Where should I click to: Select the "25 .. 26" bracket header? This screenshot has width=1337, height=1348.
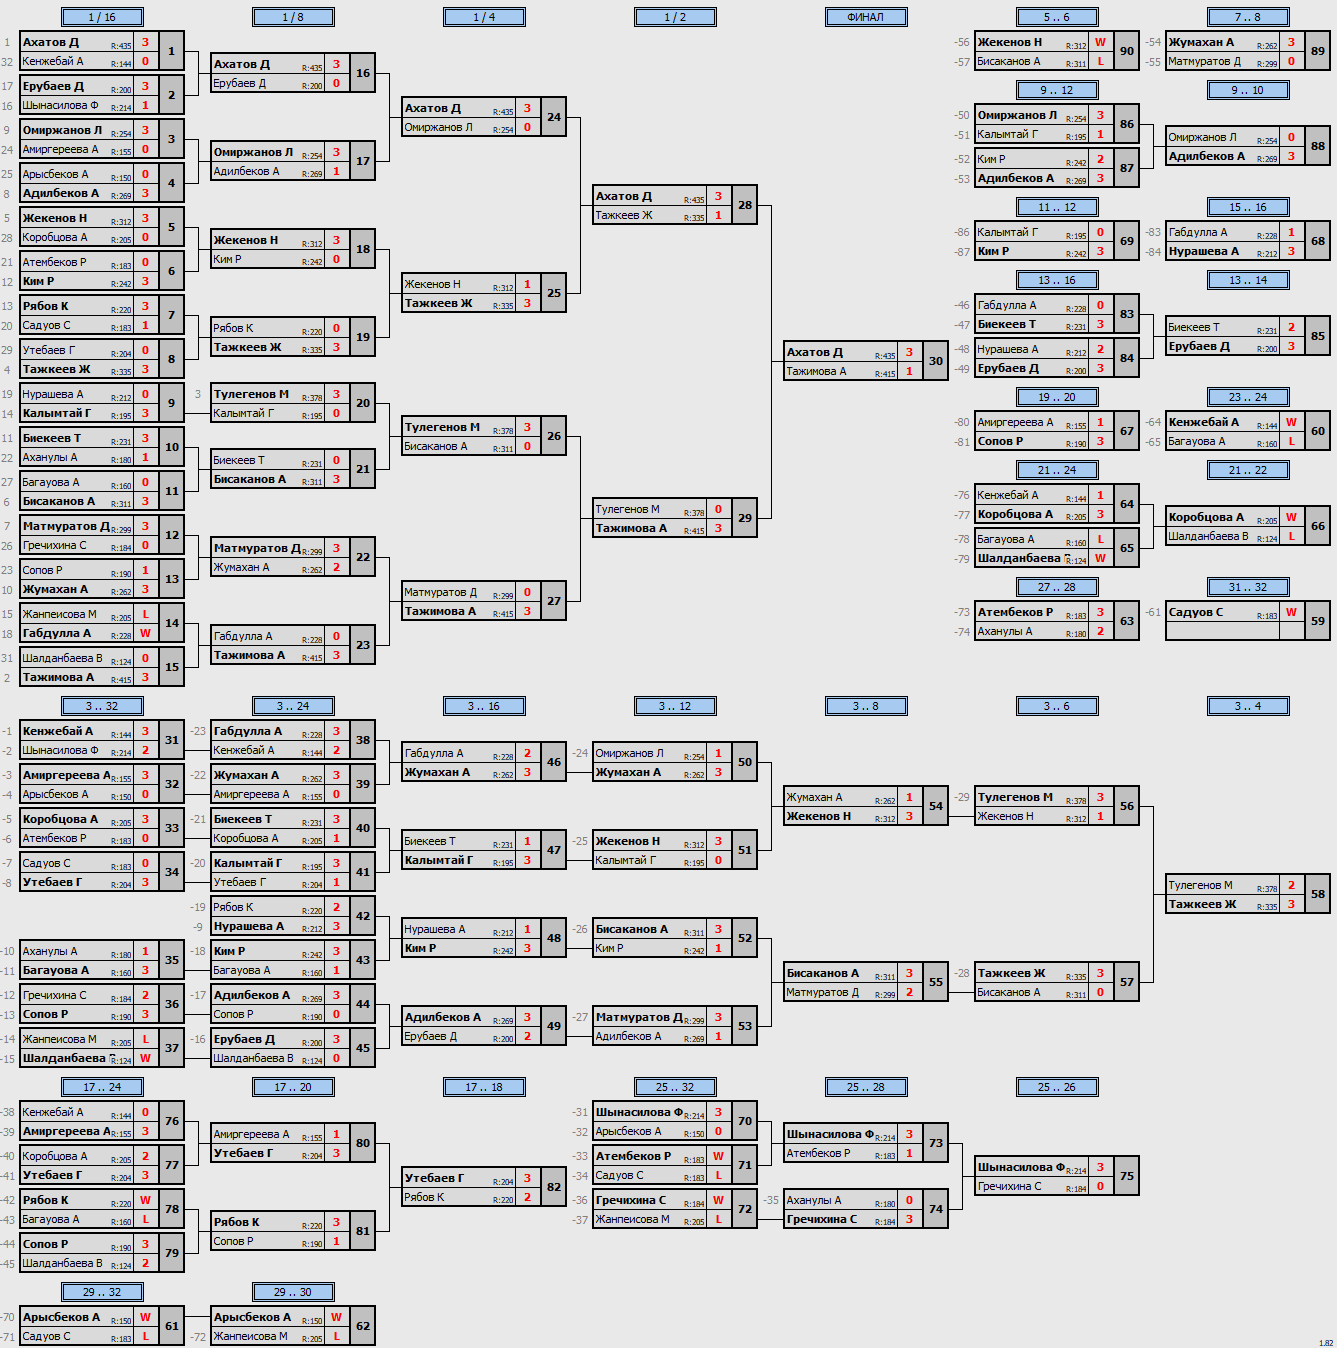pos(1057,1087)
